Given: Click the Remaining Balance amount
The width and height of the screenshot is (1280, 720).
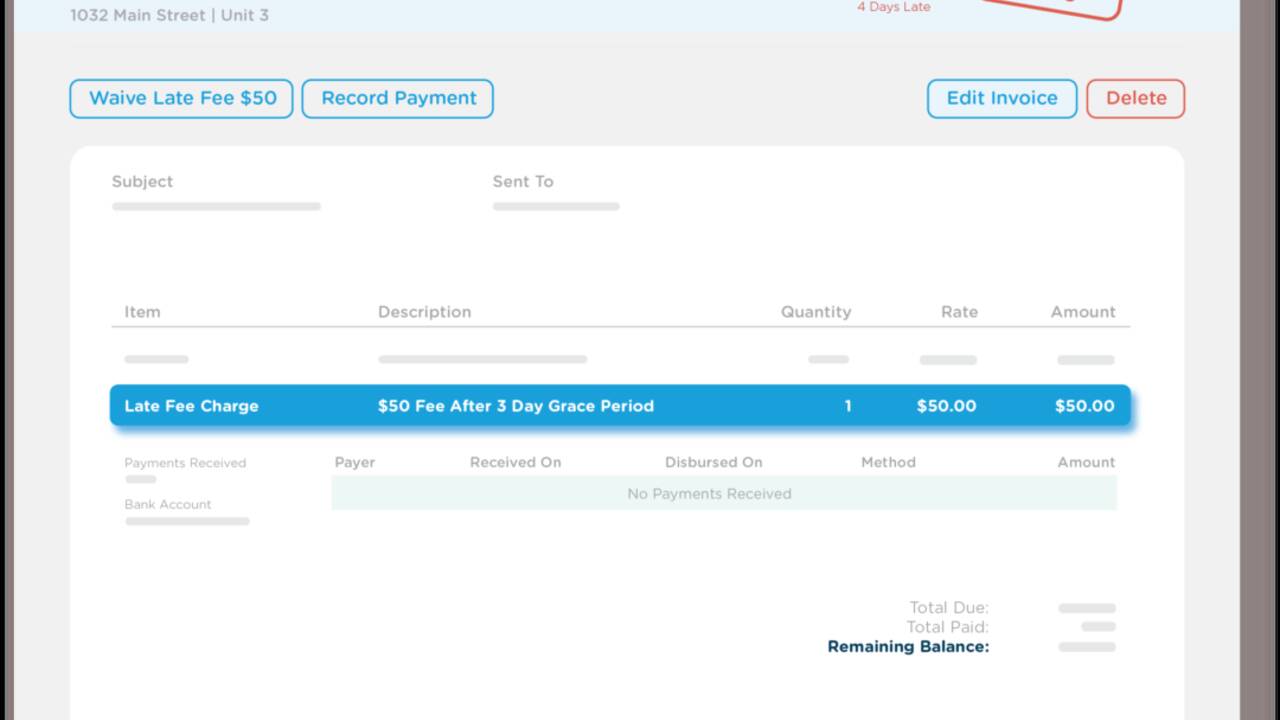Looking at the screenshot, I should click(x=1087, y=647).
